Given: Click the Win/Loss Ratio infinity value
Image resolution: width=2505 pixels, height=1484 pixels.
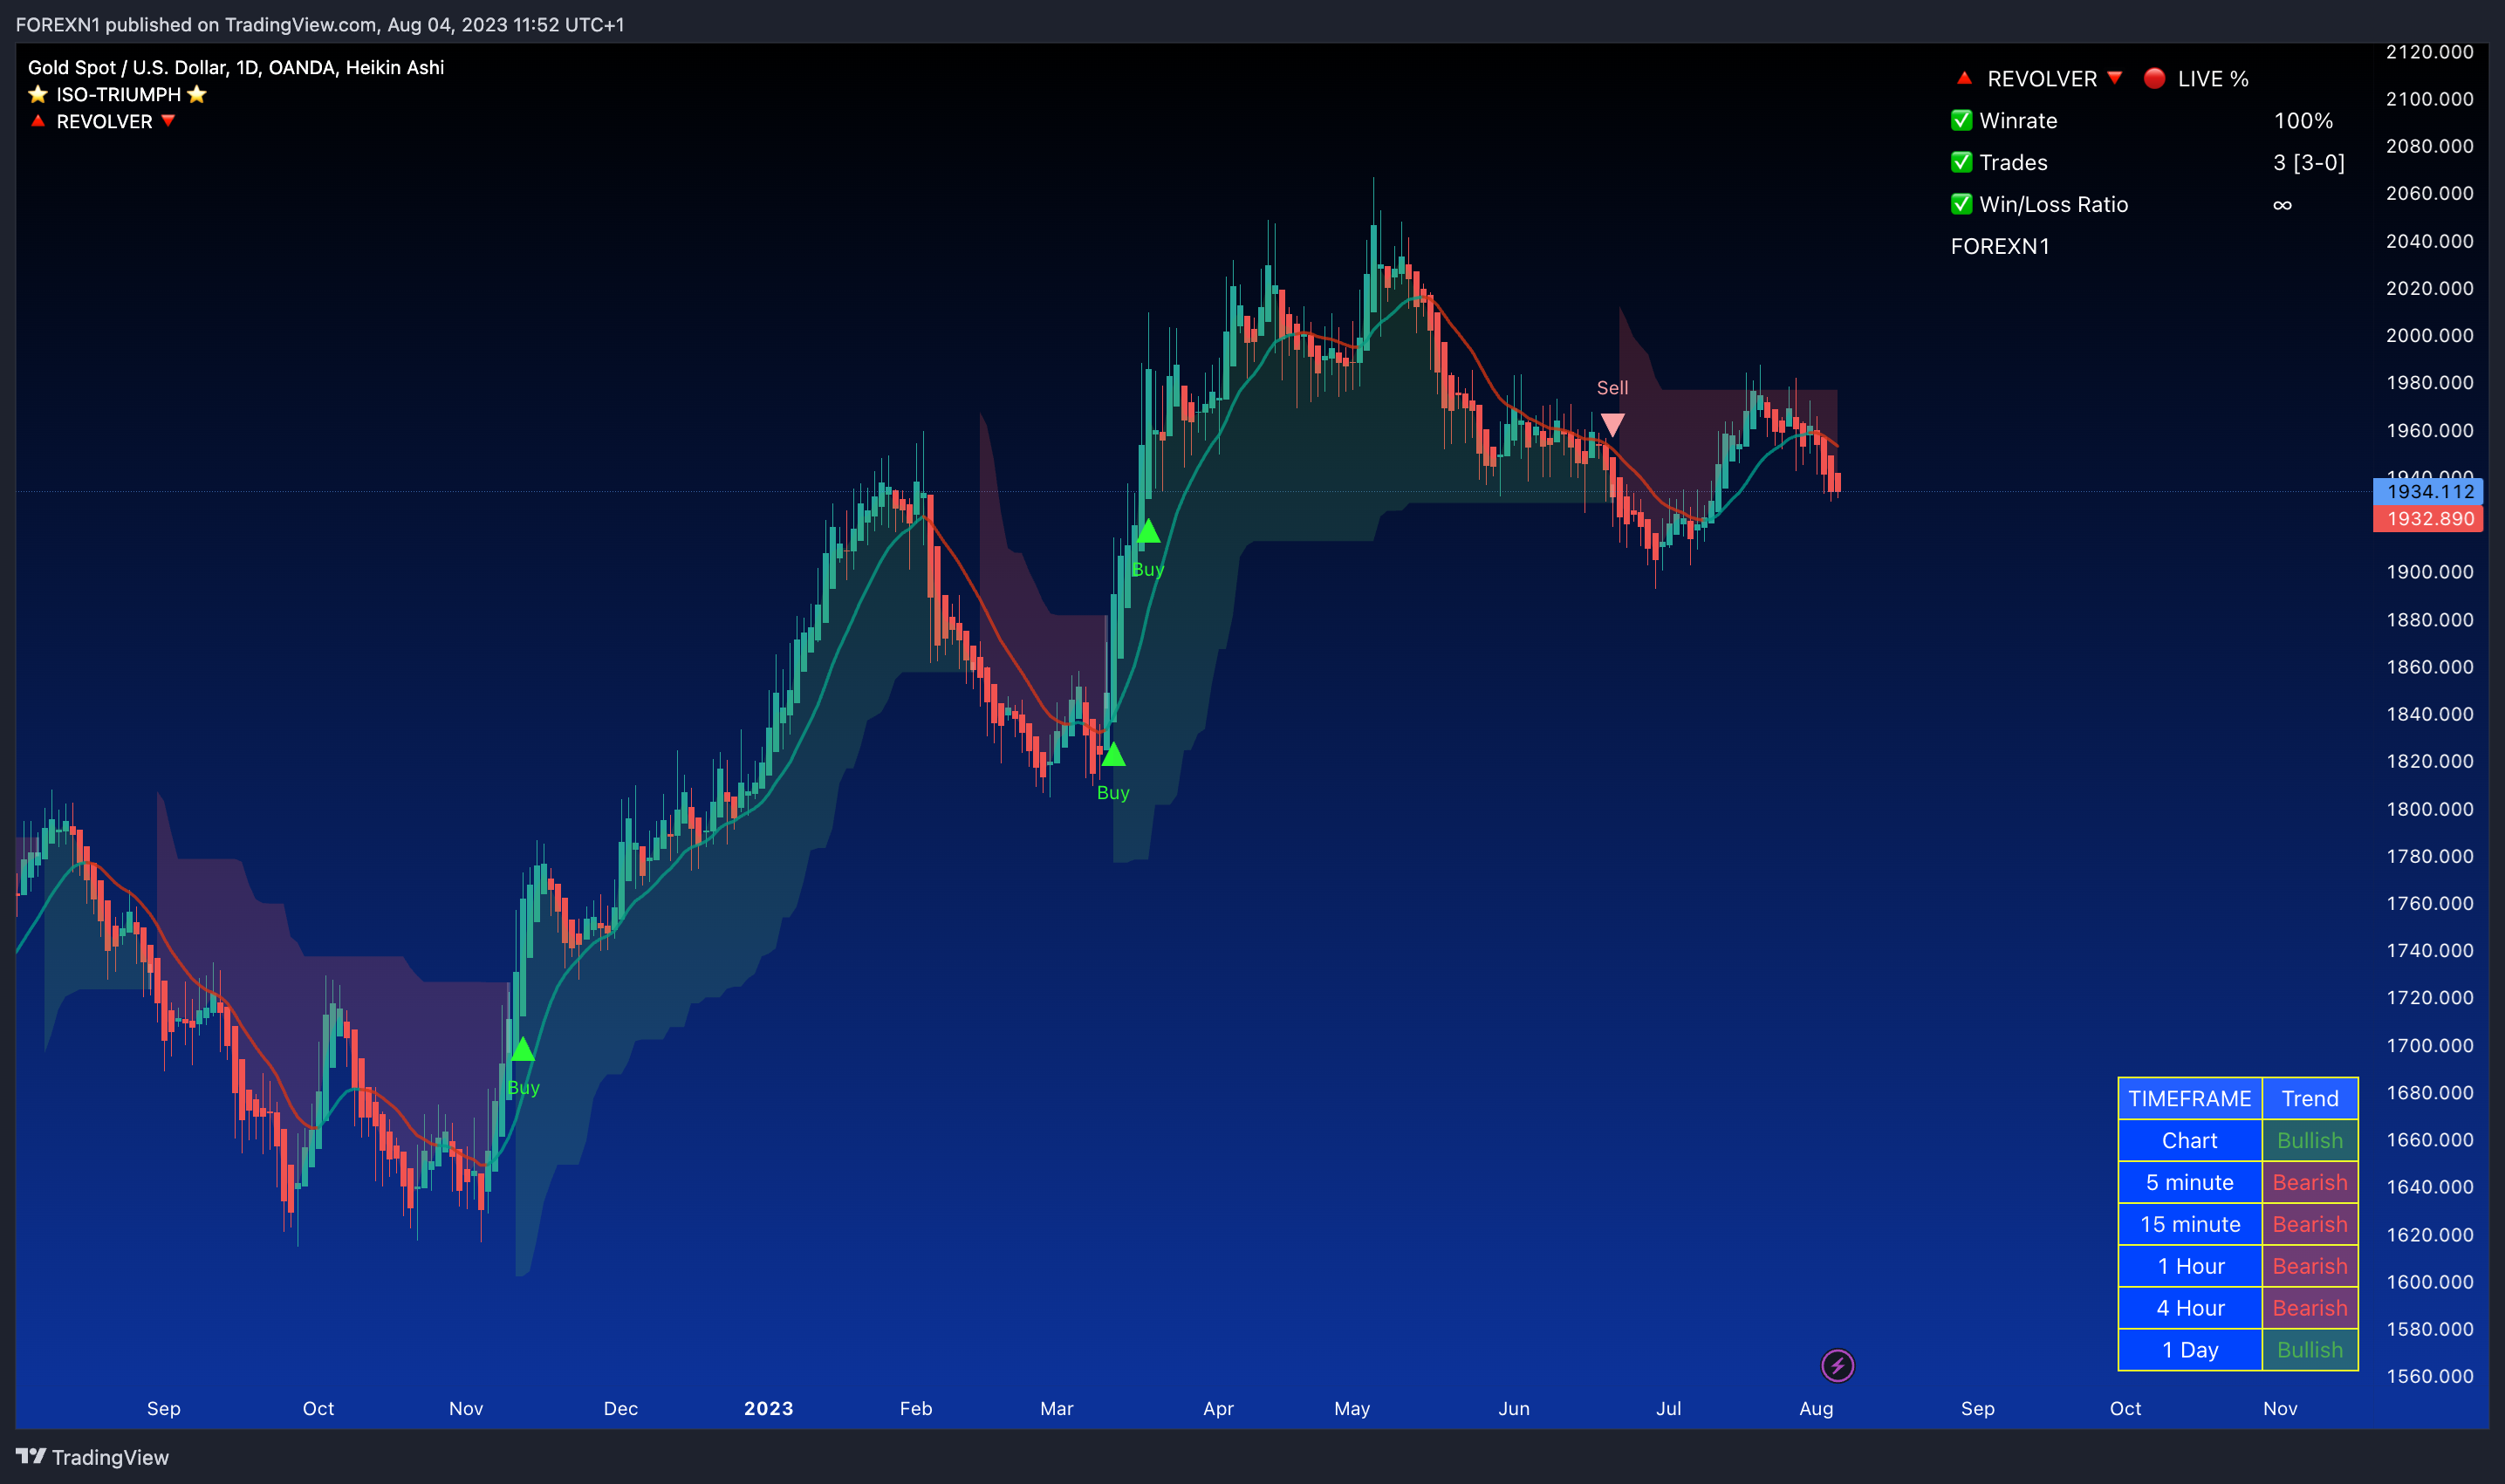Looking at the screenshot, I should coord(2282,205).
